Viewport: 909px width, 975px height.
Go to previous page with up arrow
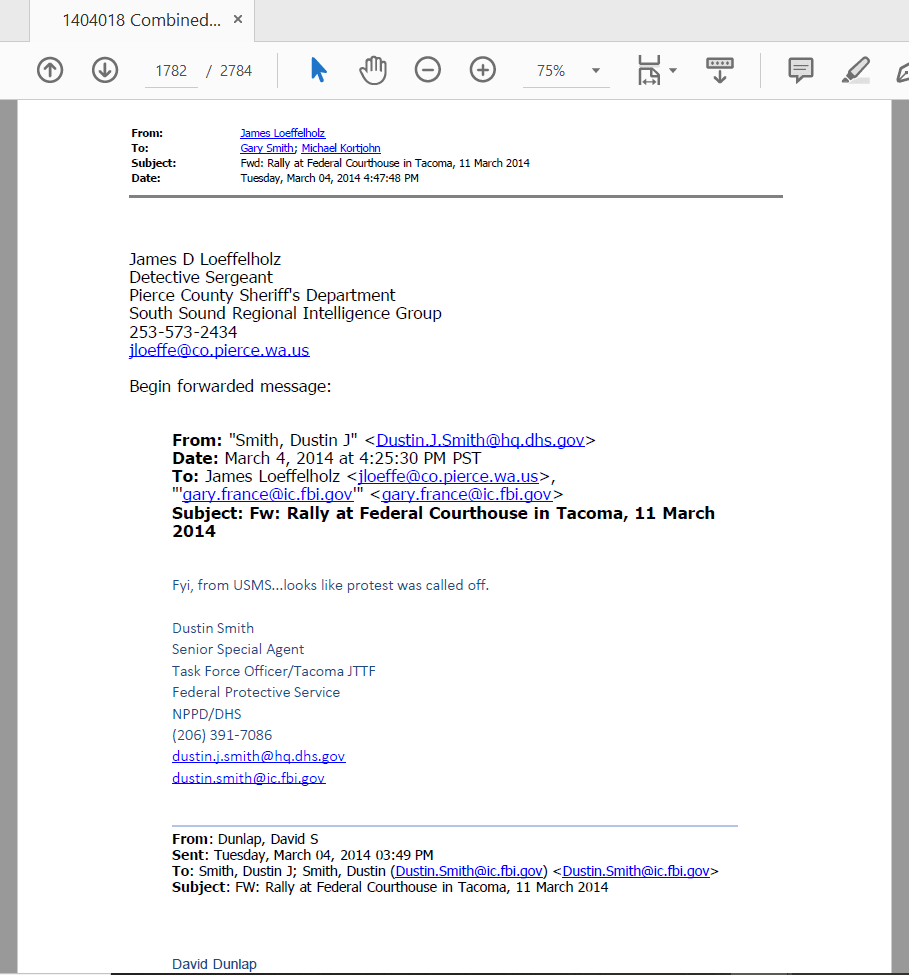[50, 70]
